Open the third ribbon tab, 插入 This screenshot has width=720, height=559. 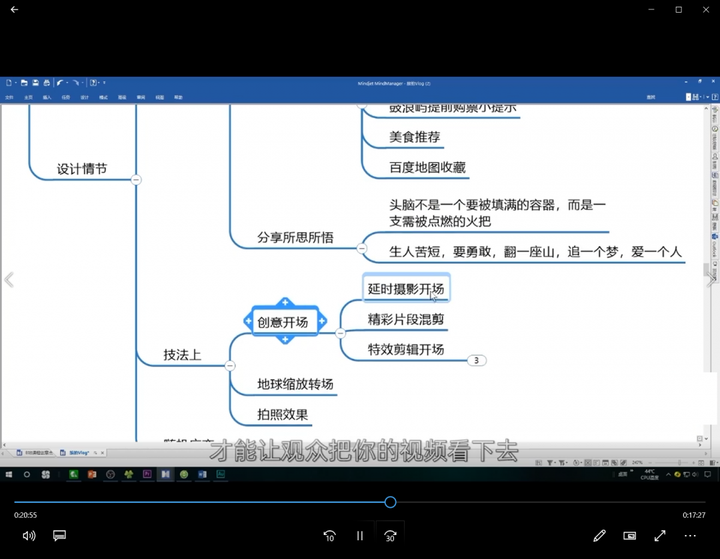47,97
